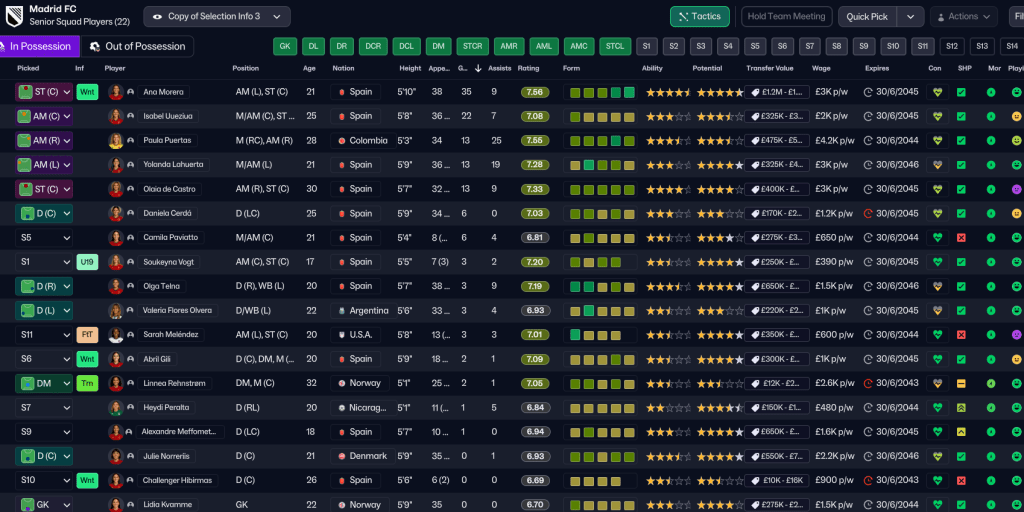Click Paula Puertas' player portrait

(116, 140)
